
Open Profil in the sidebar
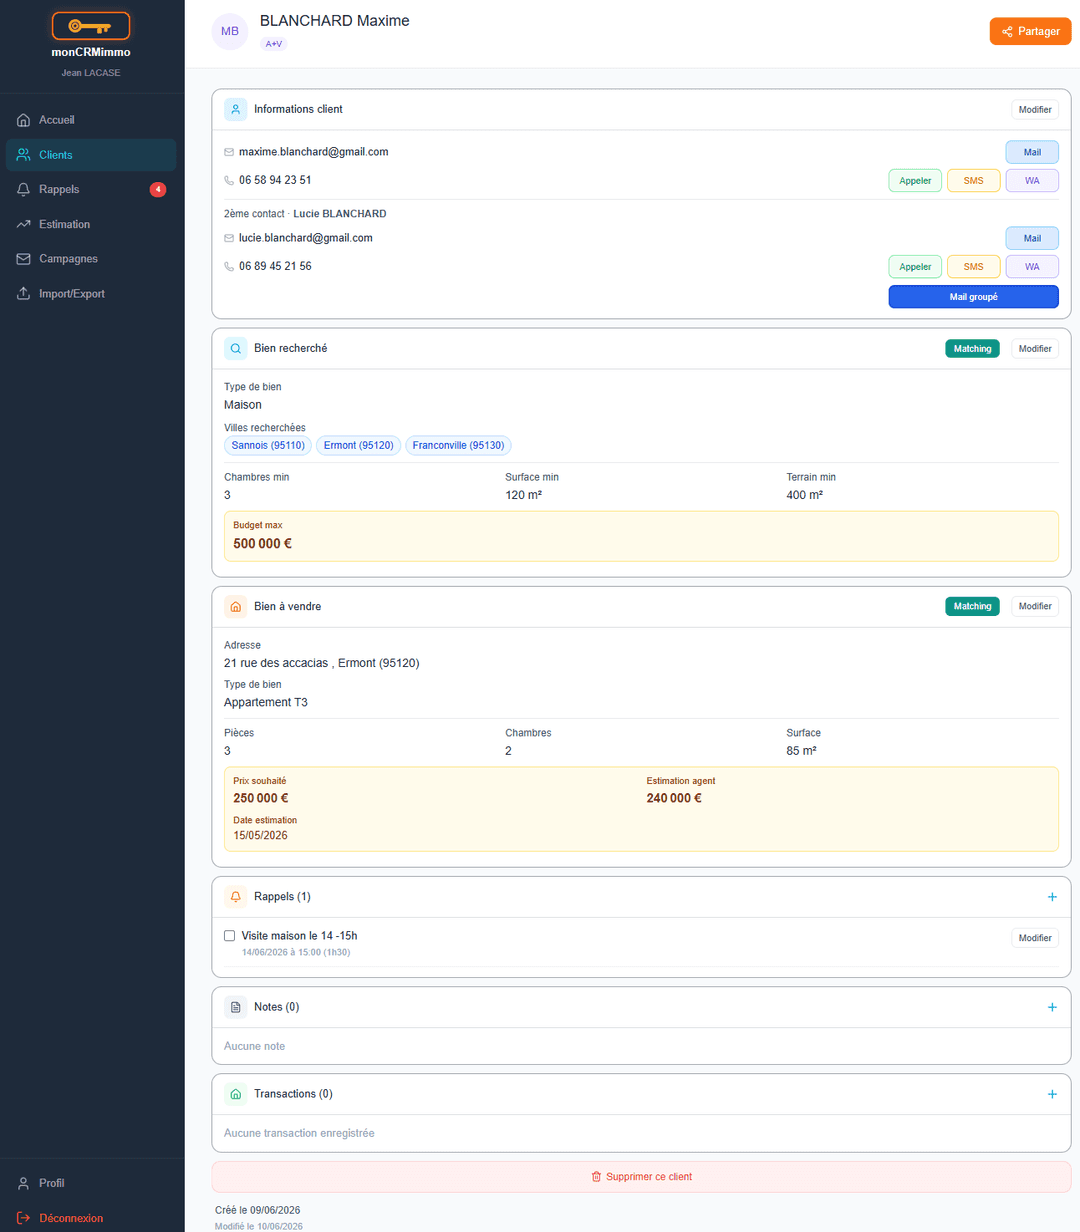(91, 1183)
